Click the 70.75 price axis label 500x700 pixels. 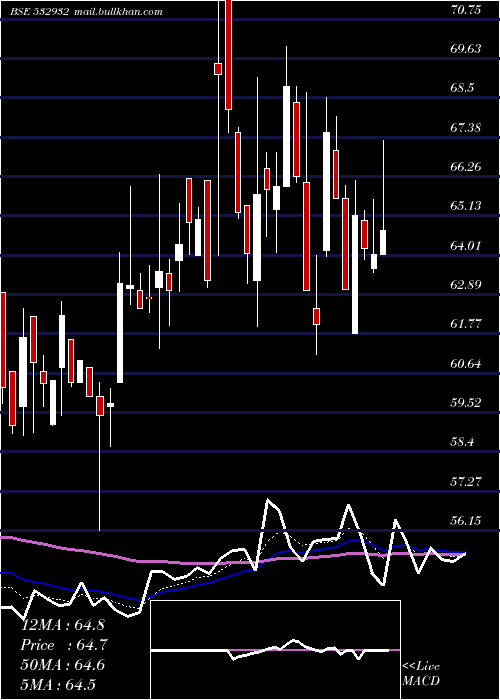[x=466, y=9]
